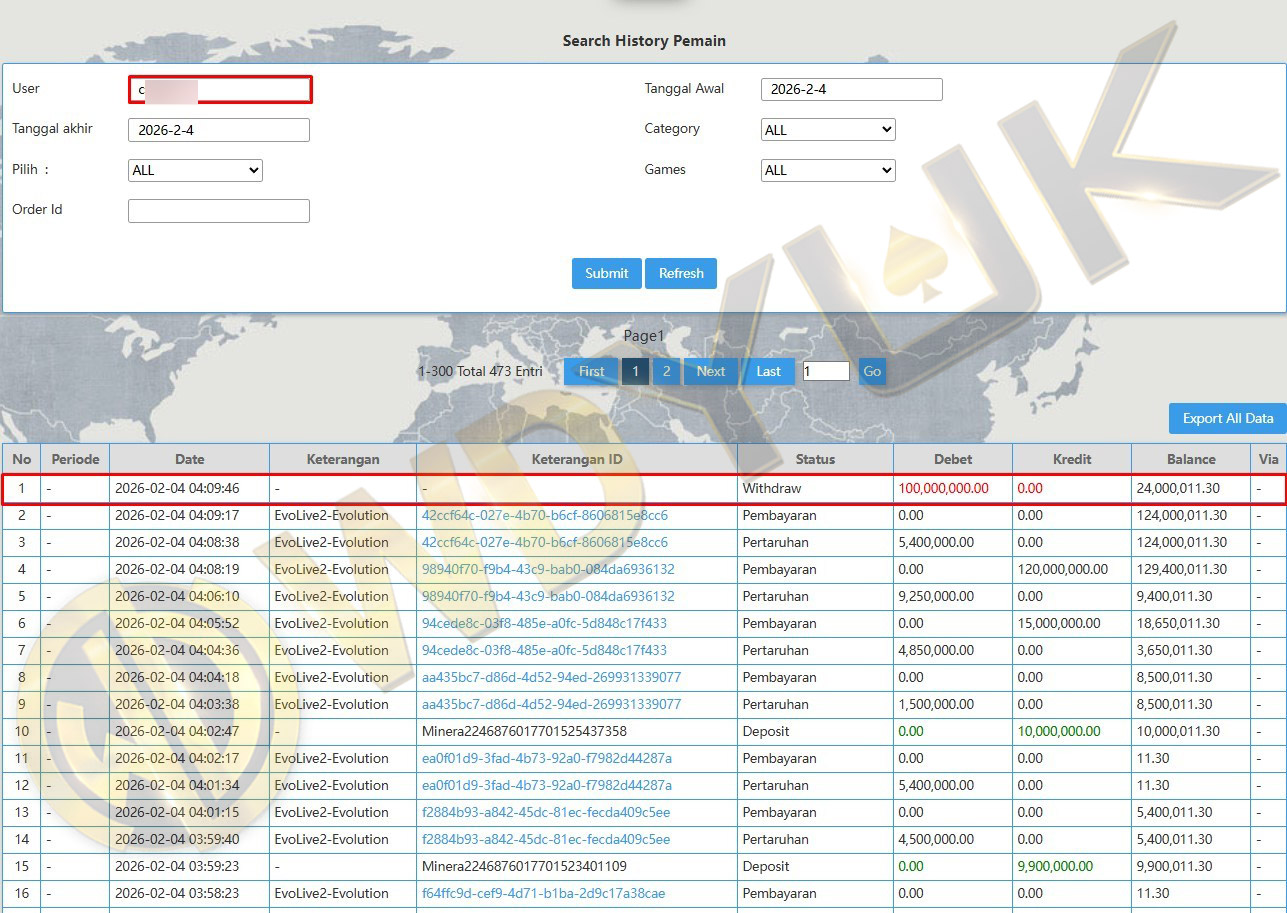Screen dimensions: 1287x913
Task: Open the Pilih dropdown
Action: click(195, 170)
